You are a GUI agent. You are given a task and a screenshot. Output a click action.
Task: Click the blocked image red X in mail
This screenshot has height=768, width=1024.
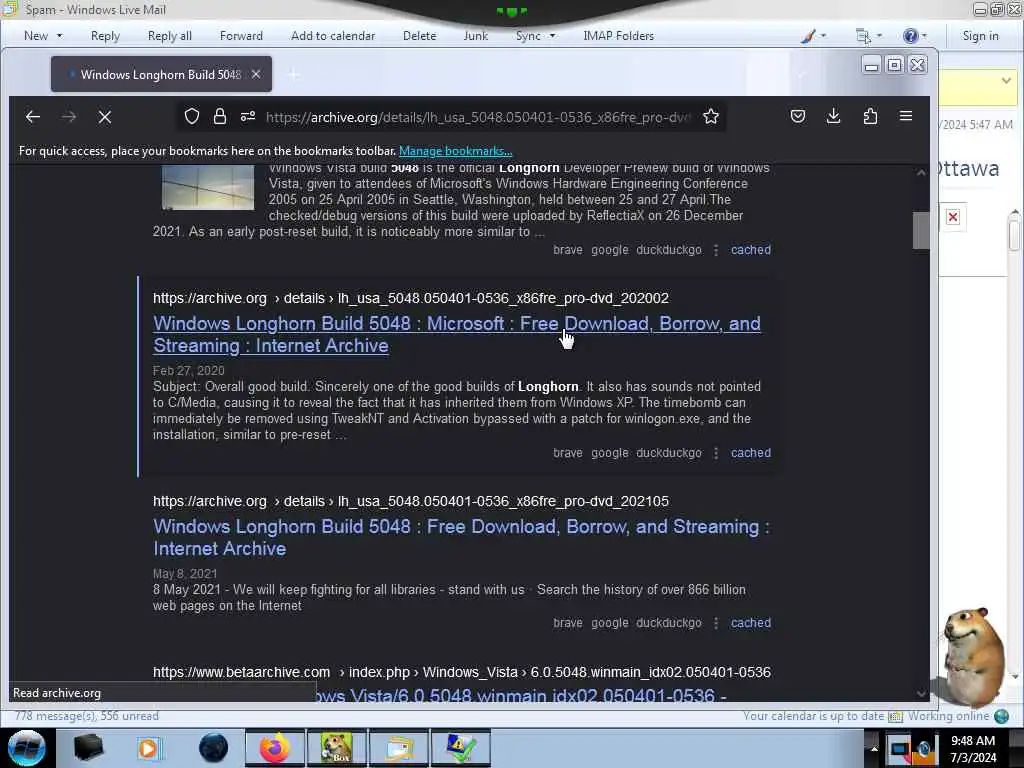pos(953,217)
